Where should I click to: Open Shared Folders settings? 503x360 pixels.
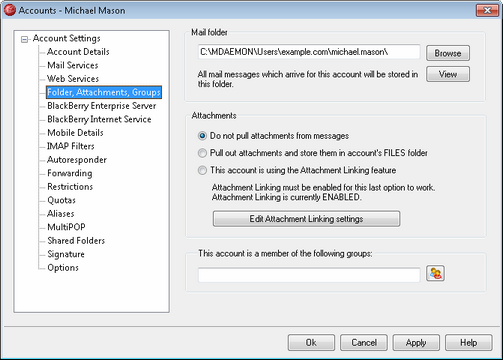tap(76, 240)
